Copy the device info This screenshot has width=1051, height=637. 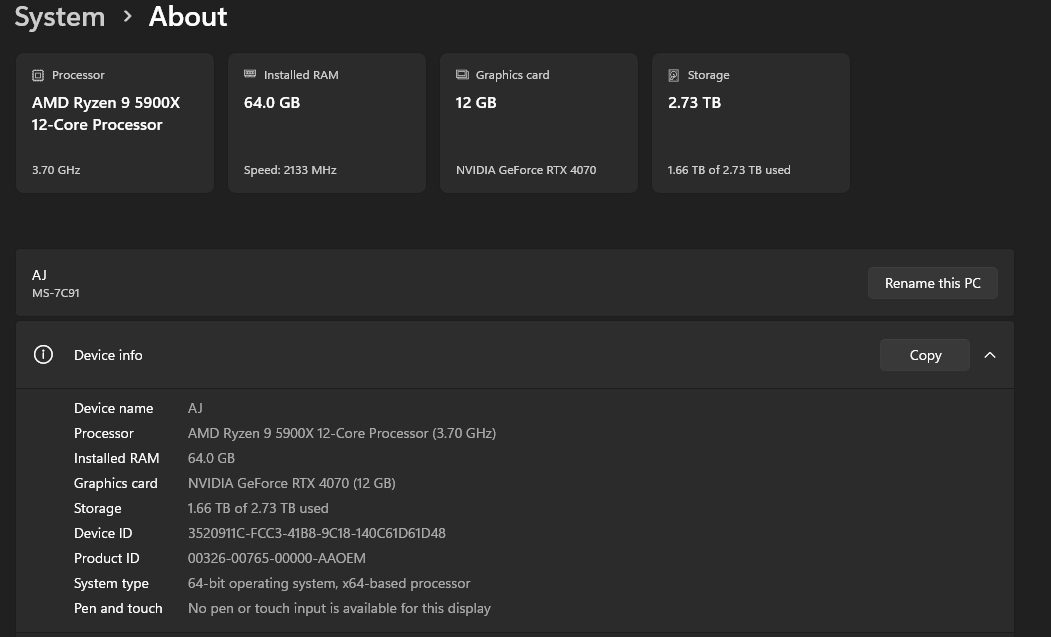point(925,355)
